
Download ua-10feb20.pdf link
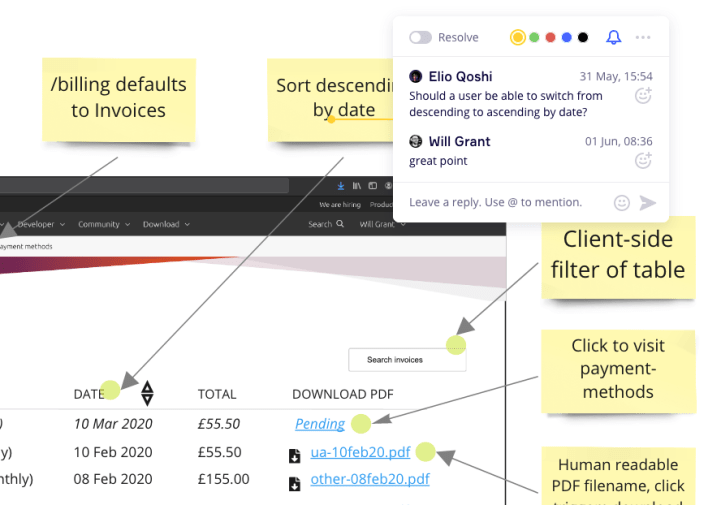coord(360,452)
